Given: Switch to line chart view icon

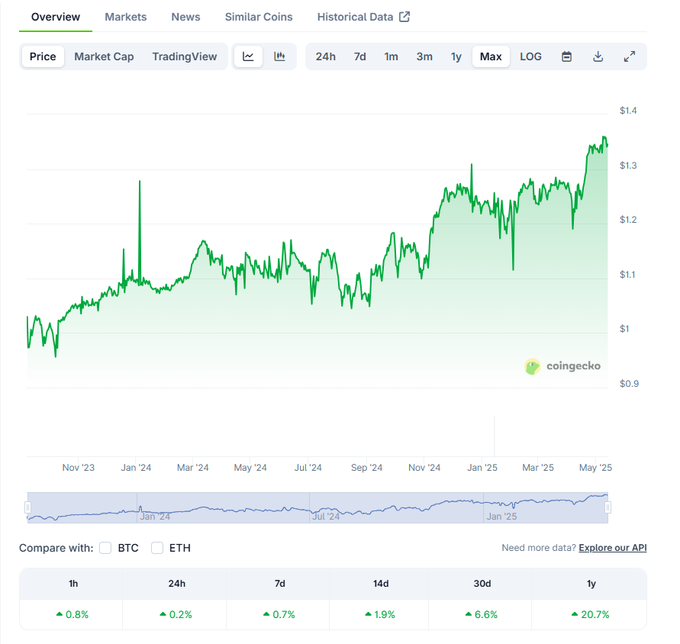Looking at the screenshot, I should tap(248, 57).
